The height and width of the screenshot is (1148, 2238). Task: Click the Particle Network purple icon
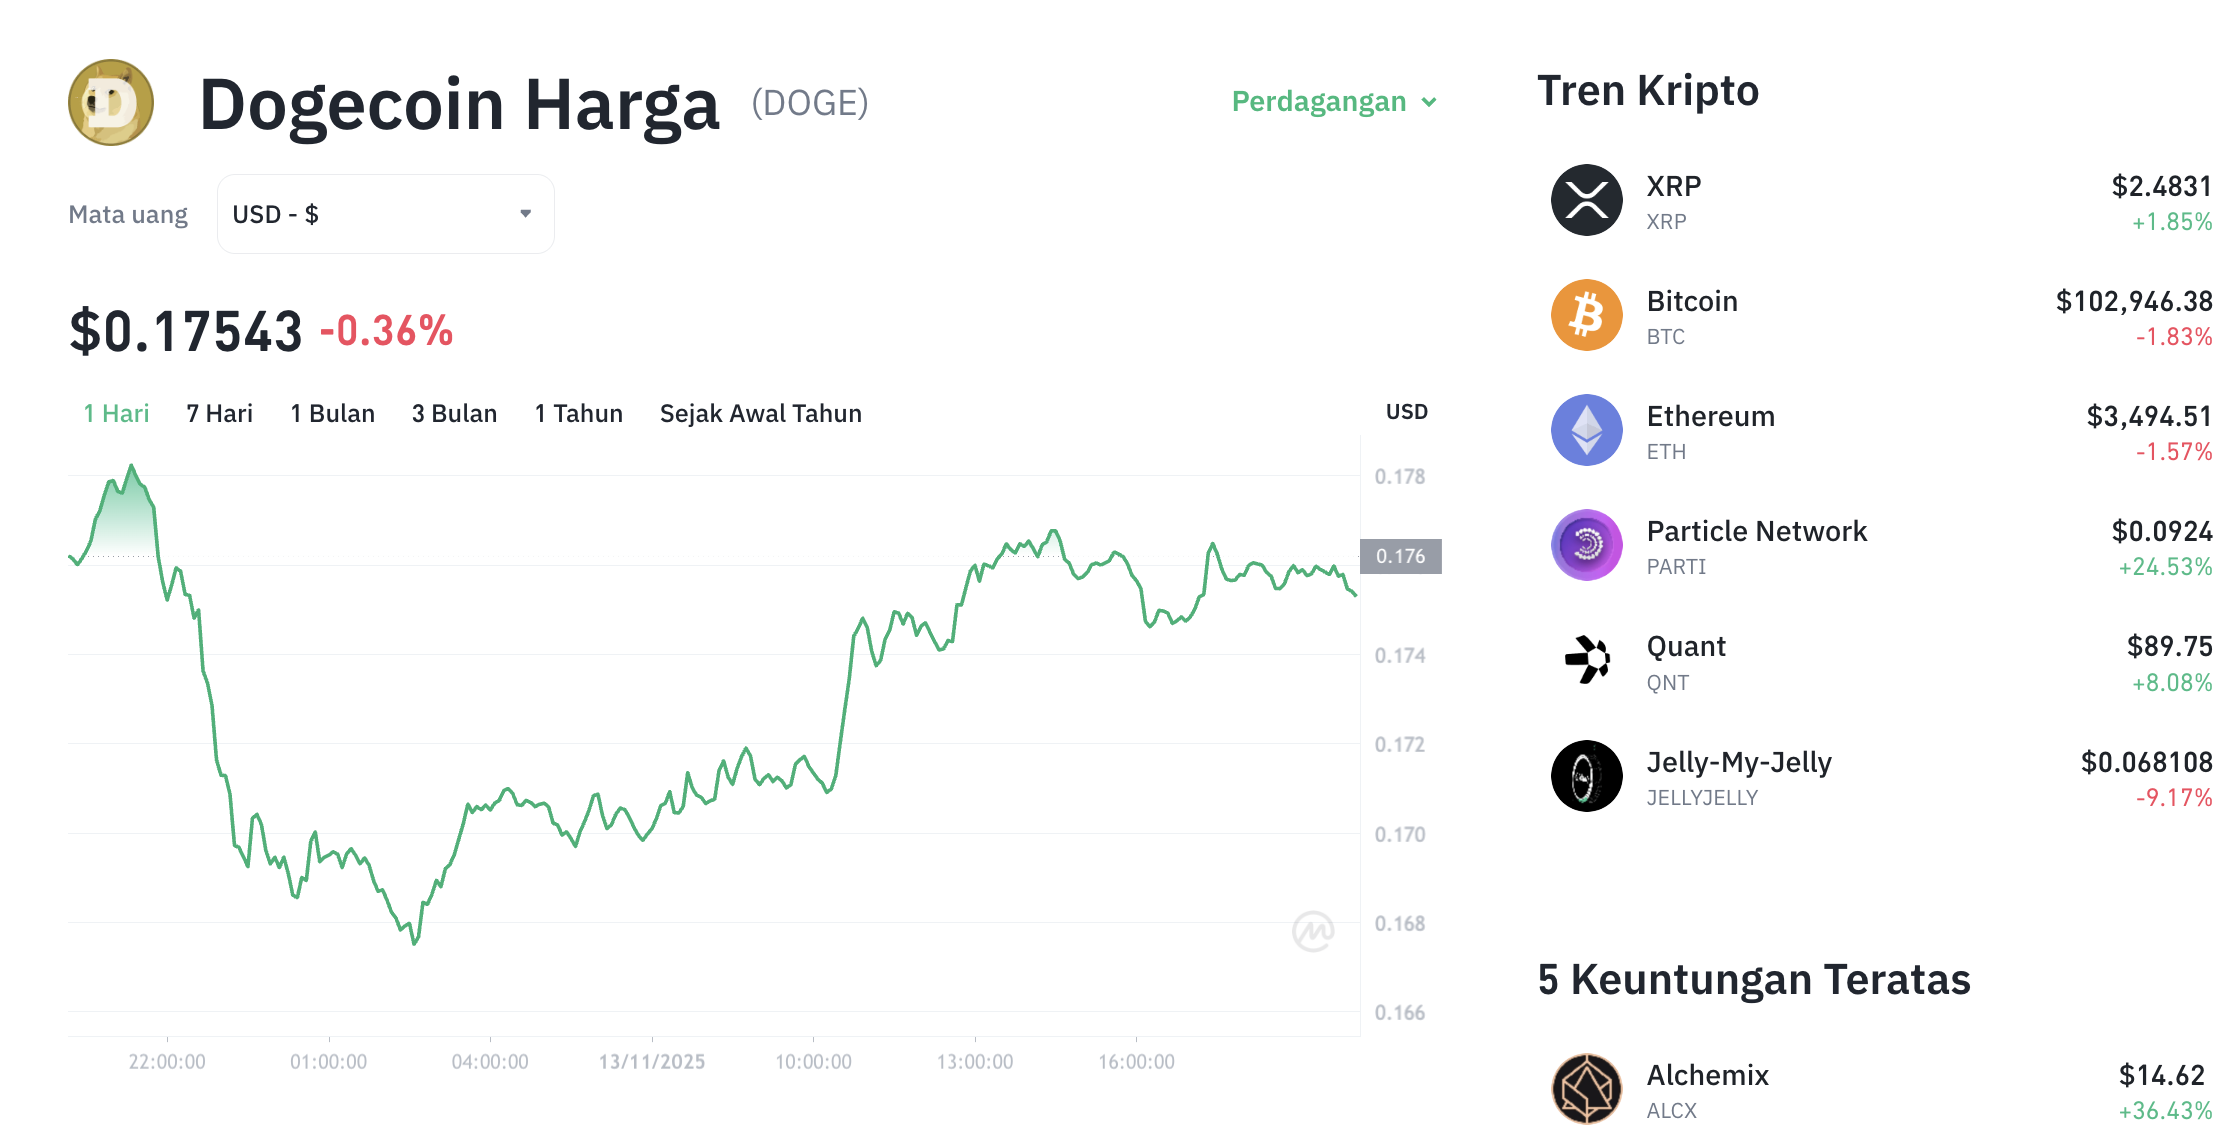[x=1585, y=545]
